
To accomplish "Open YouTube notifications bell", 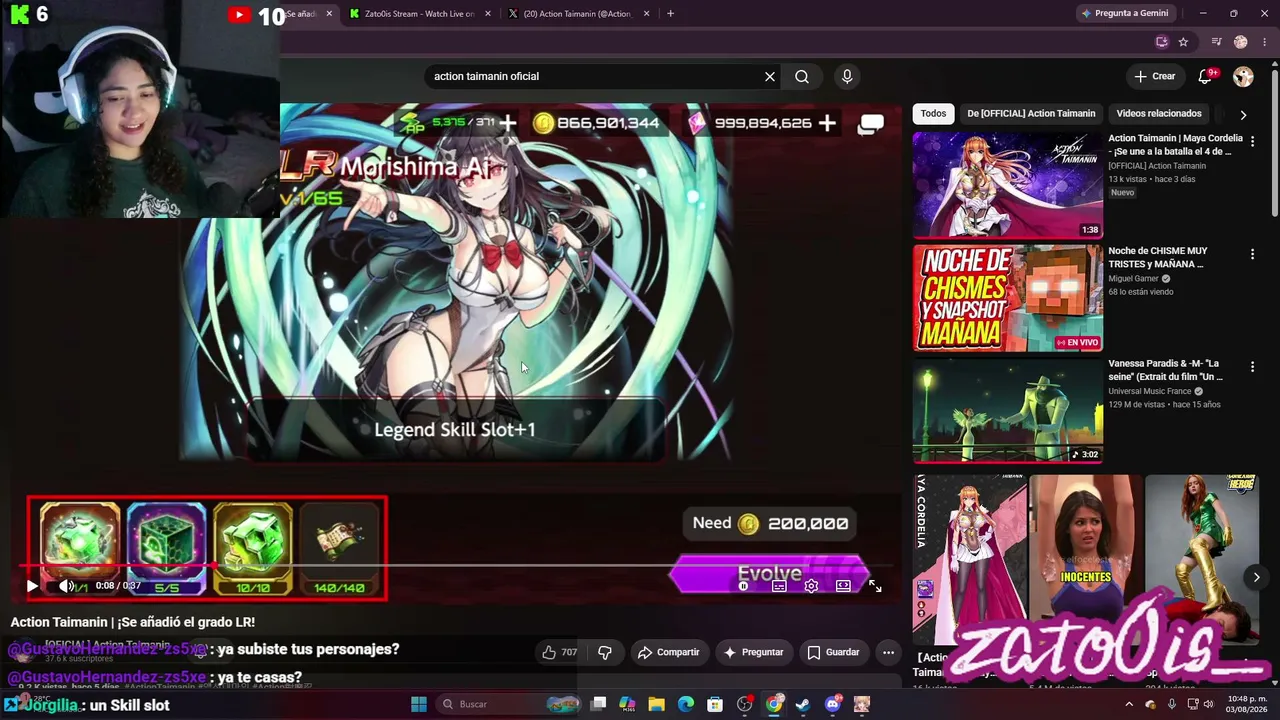I will [x=1206, y=76].
